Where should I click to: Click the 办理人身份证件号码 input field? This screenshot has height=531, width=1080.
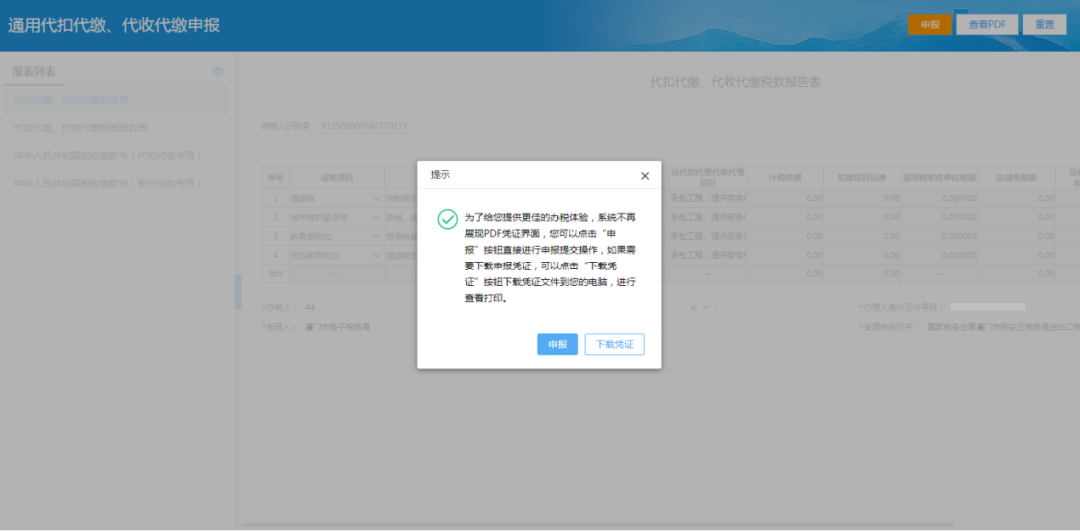pyautogui.click(x=988, y=306)
